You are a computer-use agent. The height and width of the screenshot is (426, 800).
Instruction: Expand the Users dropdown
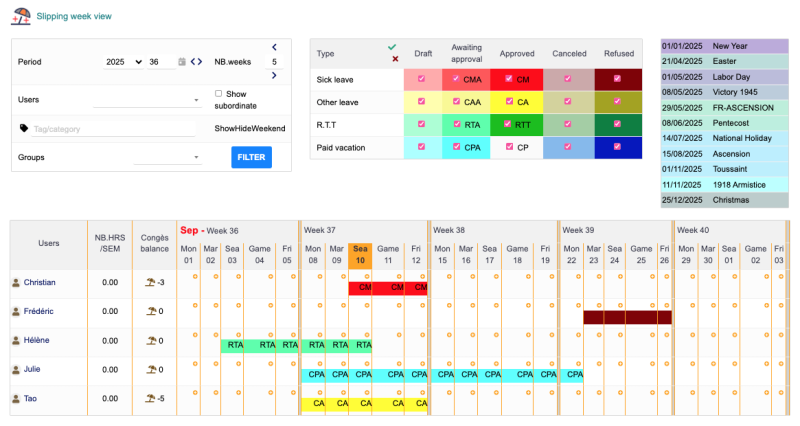(x=147, y=100)
